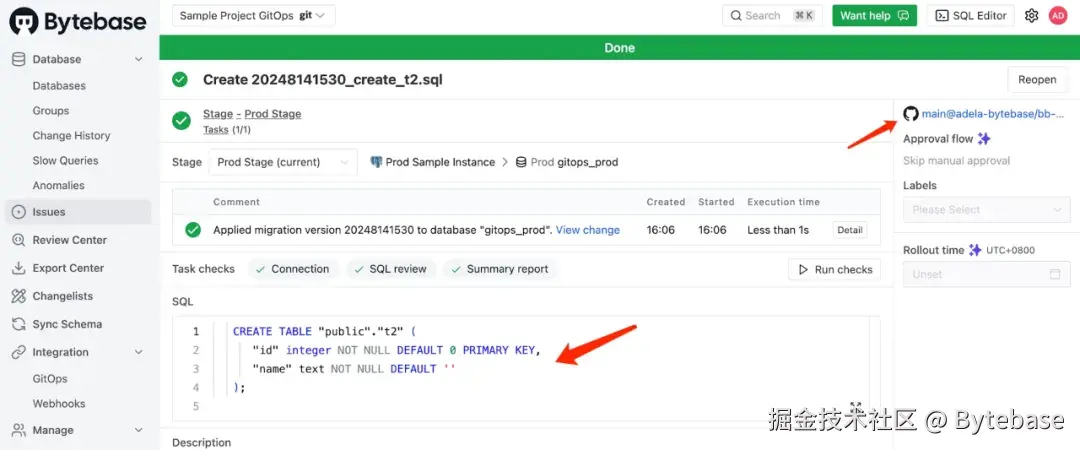
Task: Click Skip manual approval text
Action: (956, 161)
